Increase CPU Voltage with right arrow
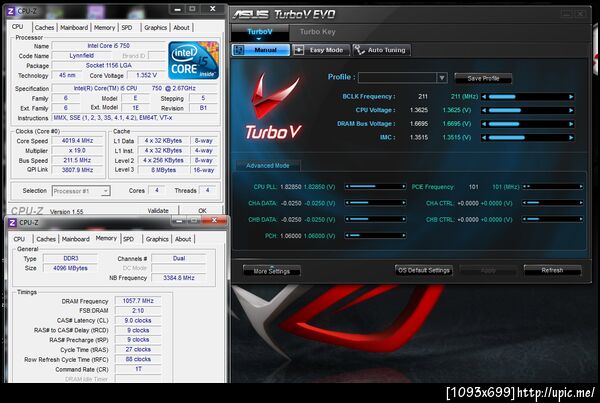This screenshot has width=600, height=403. [x=571, y=111]
